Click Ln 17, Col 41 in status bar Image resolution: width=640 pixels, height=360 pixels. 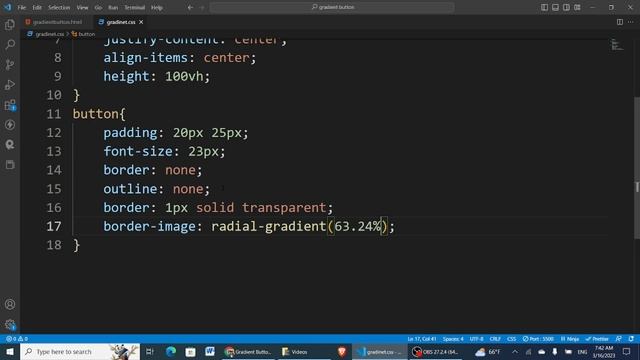coord(422,339)
